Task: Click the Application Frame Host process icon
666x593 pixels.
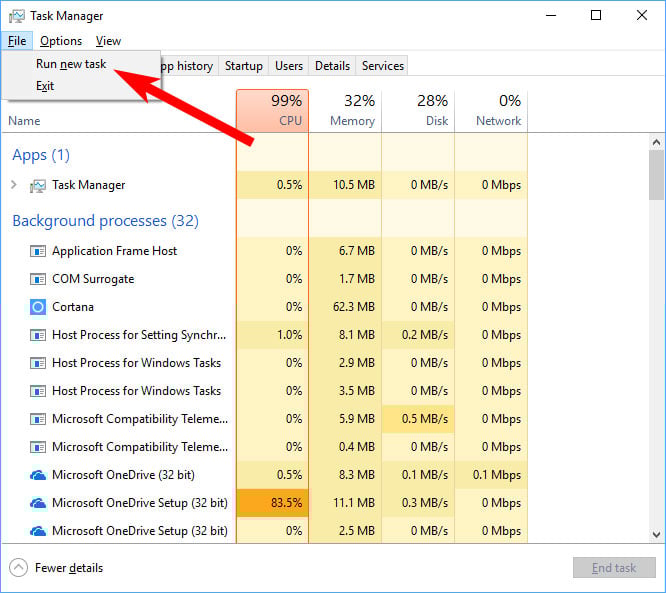Action: [x=38, y=251]
